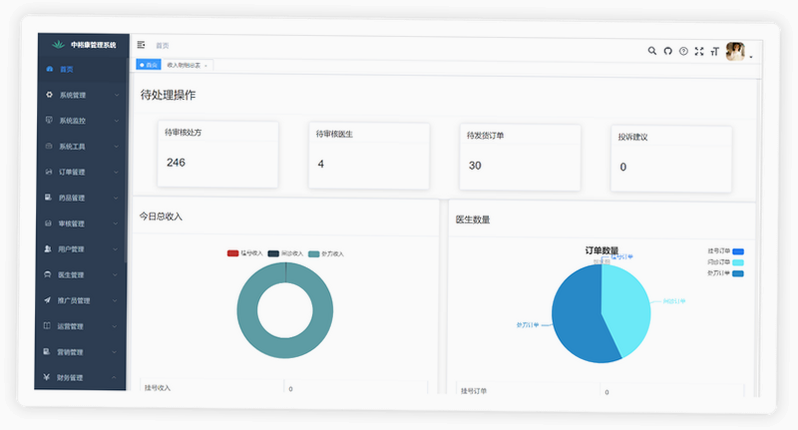Click the dark blue 处方订单 pie slice

578,318
